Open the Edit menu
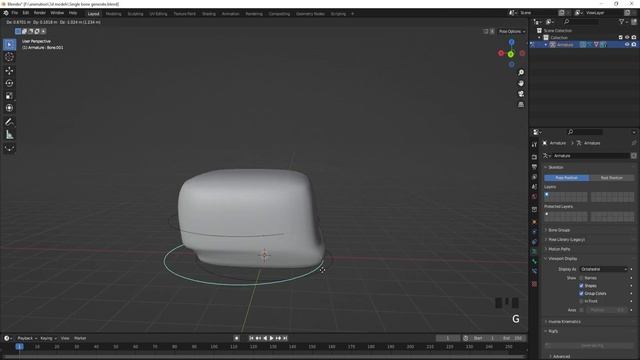640x360 pixels. (x=26, y=13)
